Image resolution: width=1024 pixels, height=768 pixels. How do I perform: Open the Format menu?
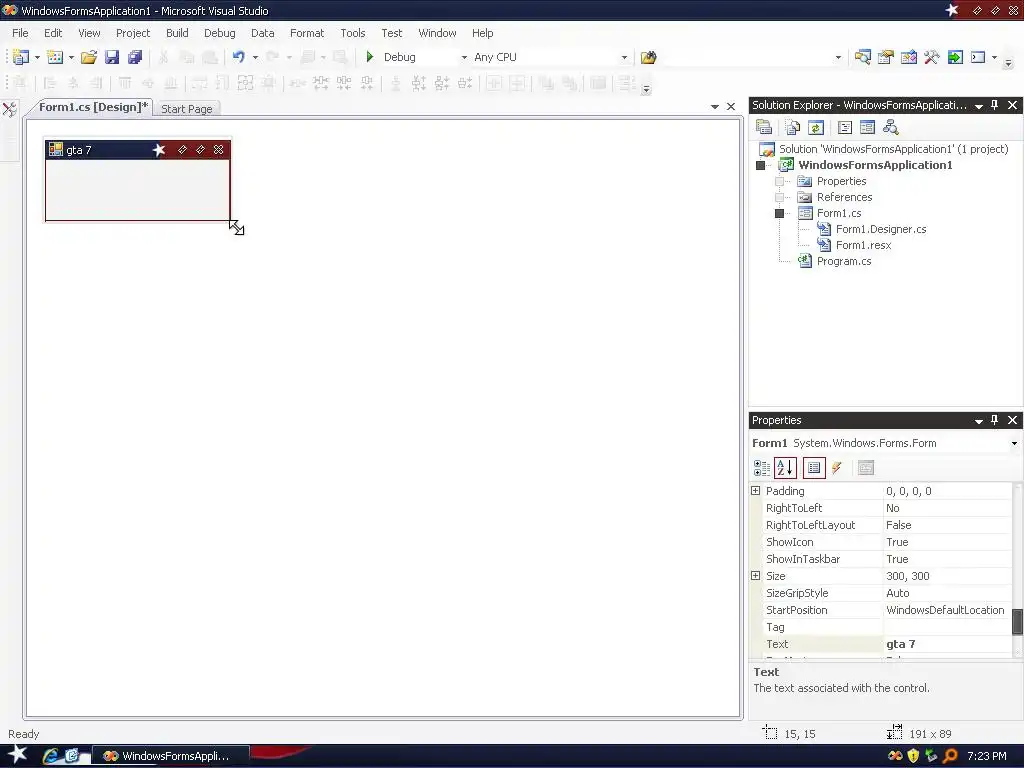pyautogui.click(x=307, y=33)
